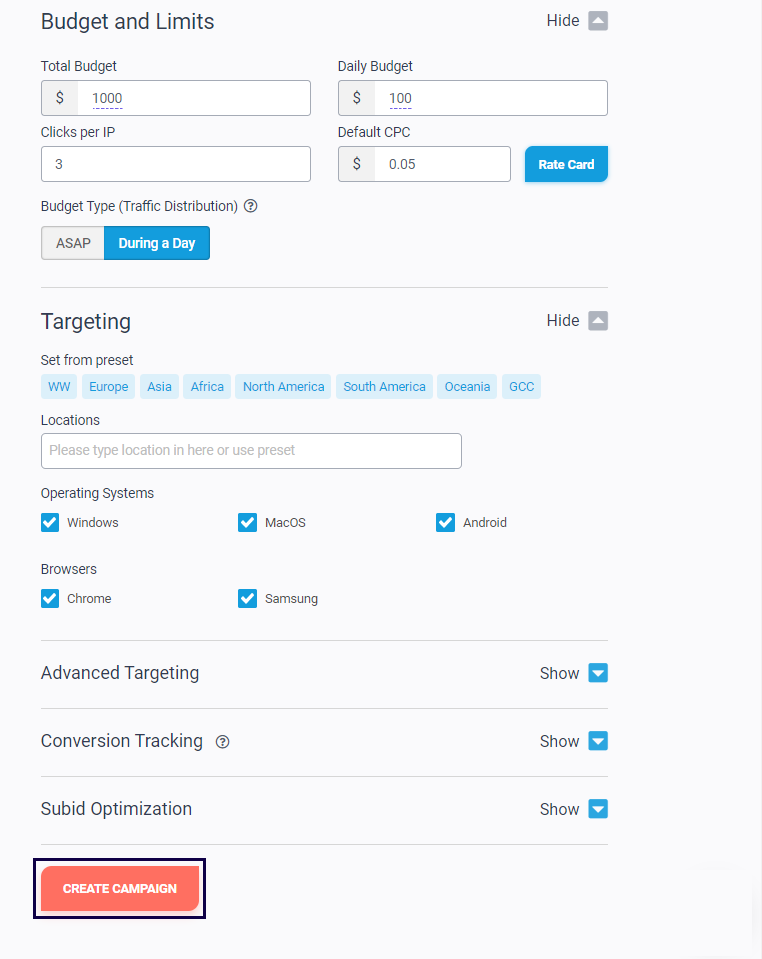Toggle the MacOS checkbox

coord(248,522)
